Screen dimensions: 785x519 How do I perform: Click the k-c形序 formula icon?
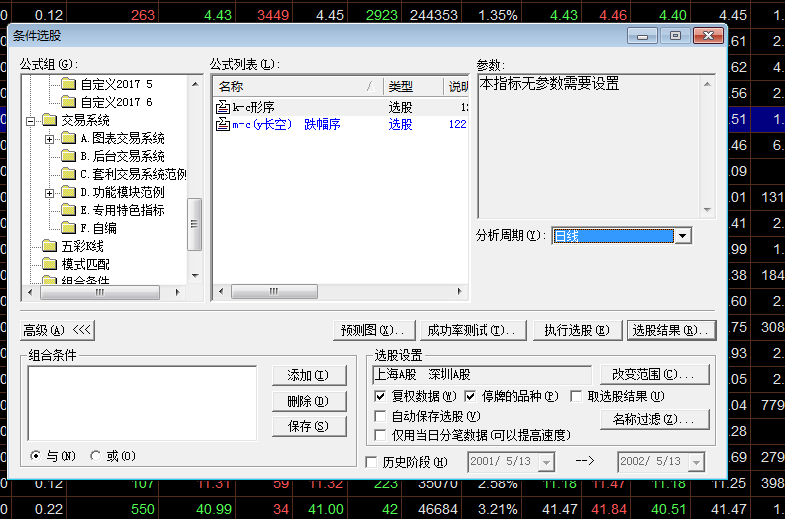point(223,107)
